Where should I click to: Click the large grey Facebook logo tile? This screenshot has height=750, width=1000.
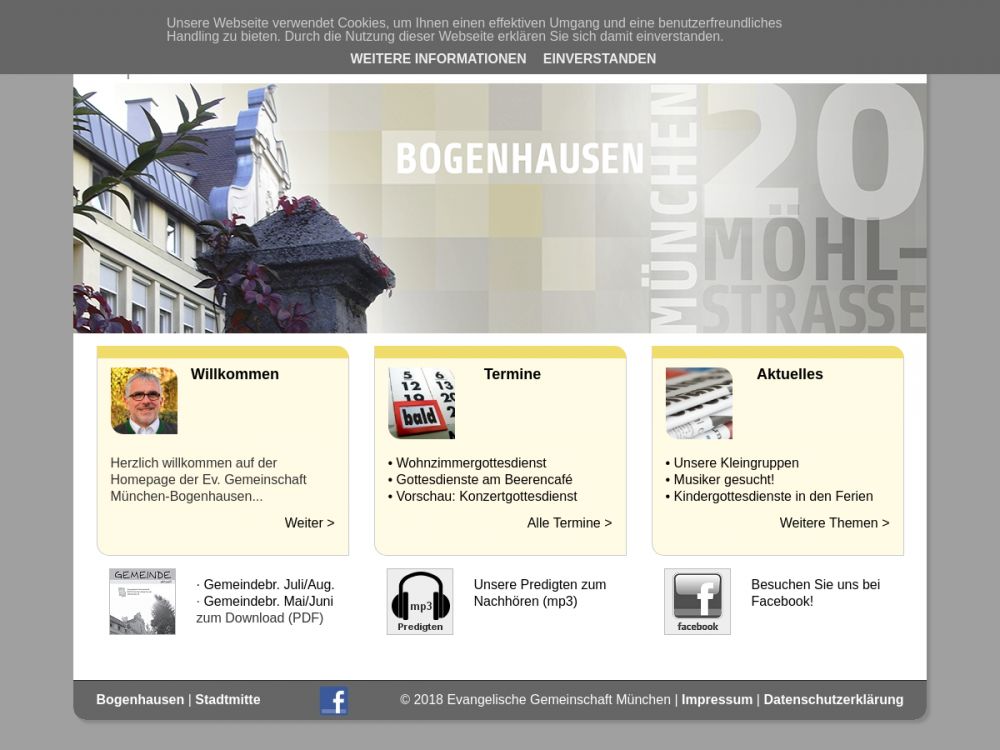(697, 601)
